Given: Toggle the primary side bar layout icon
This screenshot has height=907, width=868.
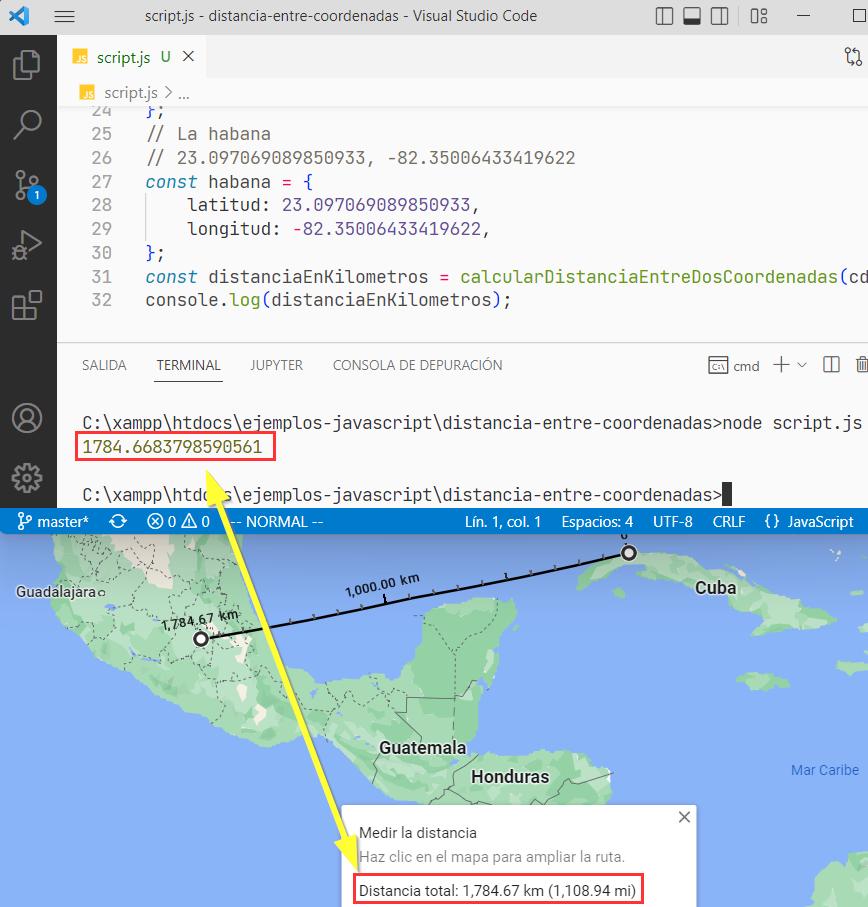Looking at the screenshot, I should tap(664, 16).
